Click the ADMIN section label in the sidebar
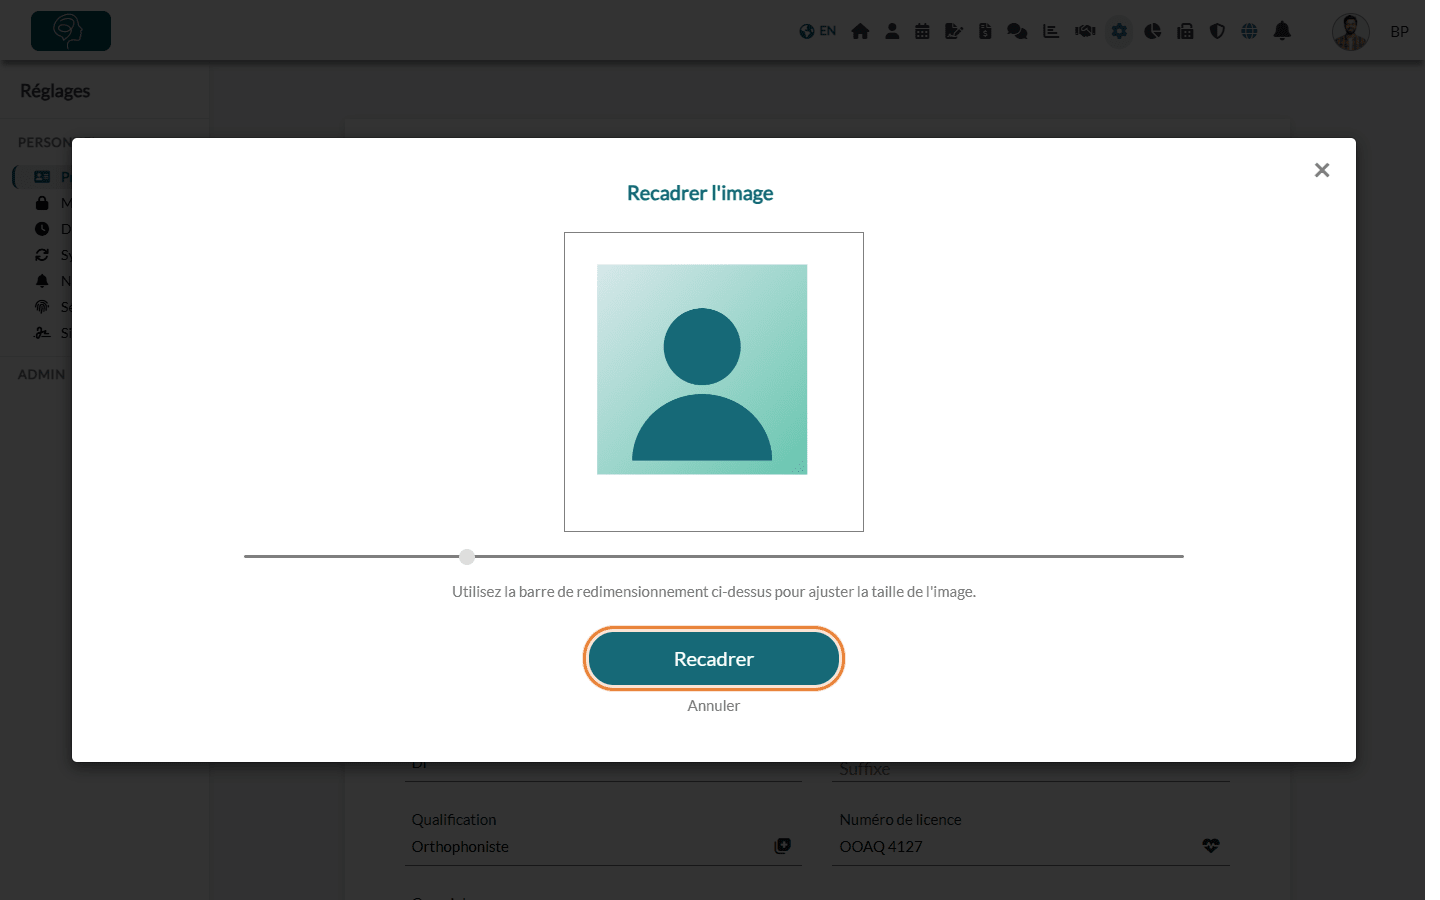1440x900 pixels. tap(41, 374)
